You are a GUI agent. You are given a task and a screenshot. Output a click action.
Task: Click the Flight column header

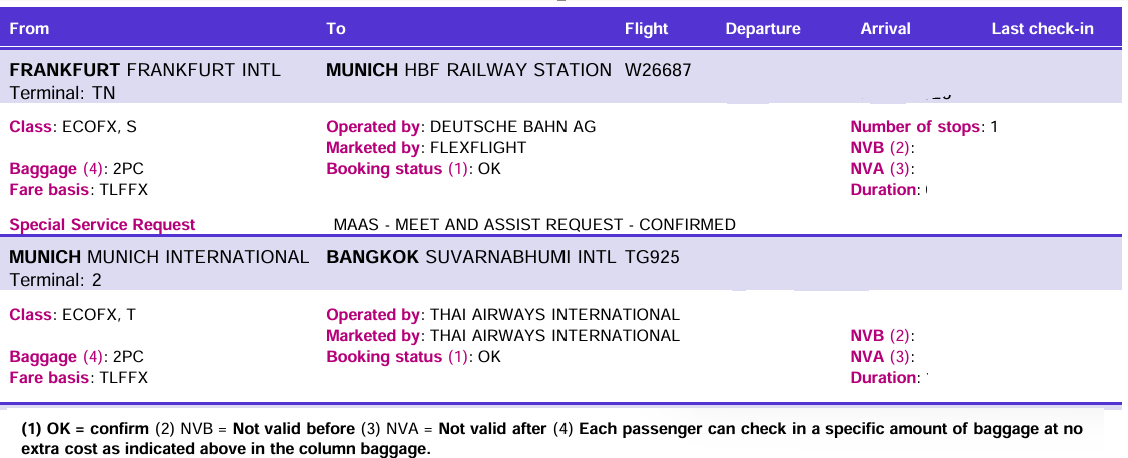(646, 28)
